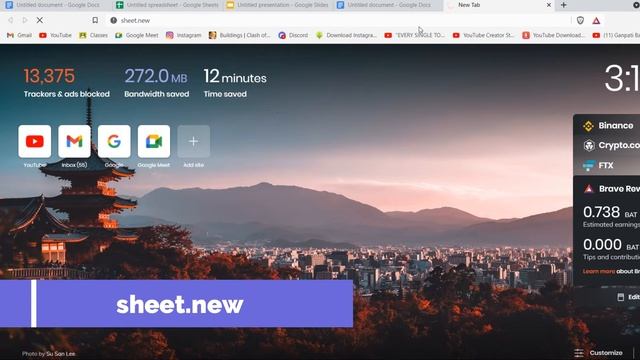Select the New Tab tab

[498, 5]
